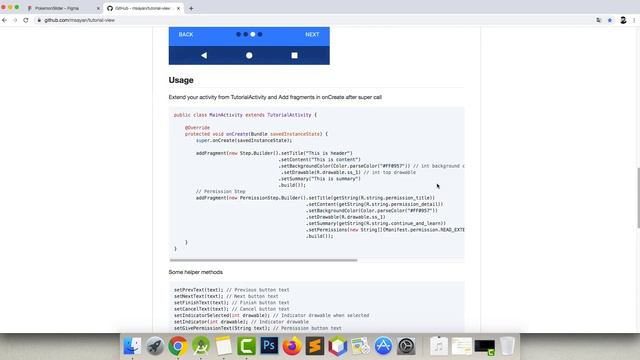The image size is (640, 360).
Task: Click NEXT in the tutorial preview image
Action: 312,35
